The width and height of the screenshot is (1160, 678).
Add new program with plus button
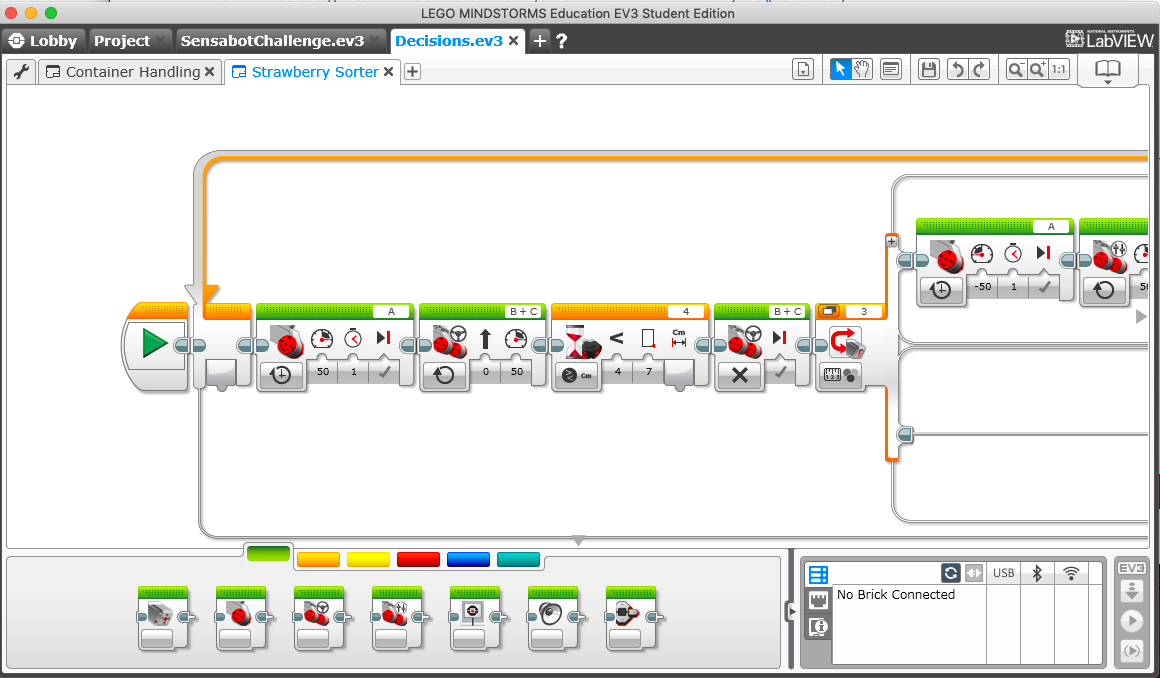pos(413,72)
